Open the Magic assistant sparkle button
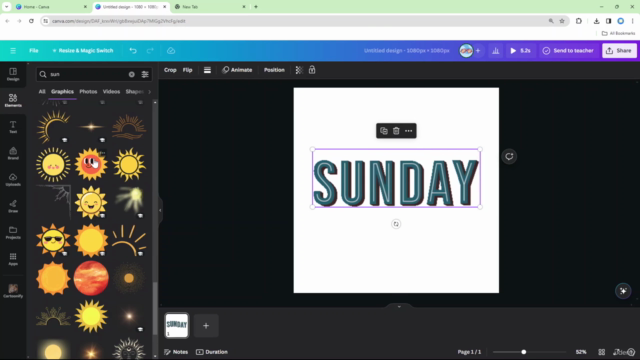Image resolution: width=640 pixels, height=360 pixels. click(x=623, y=291)
